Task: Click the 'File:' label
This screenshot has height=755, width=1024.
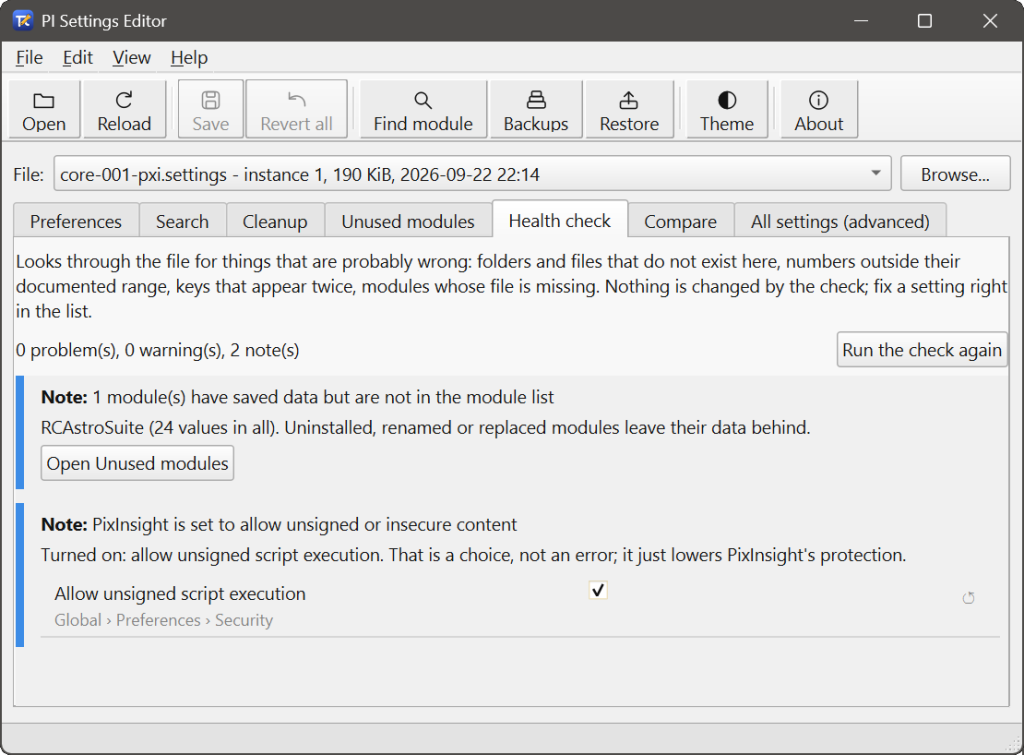Action: (29, 174)
